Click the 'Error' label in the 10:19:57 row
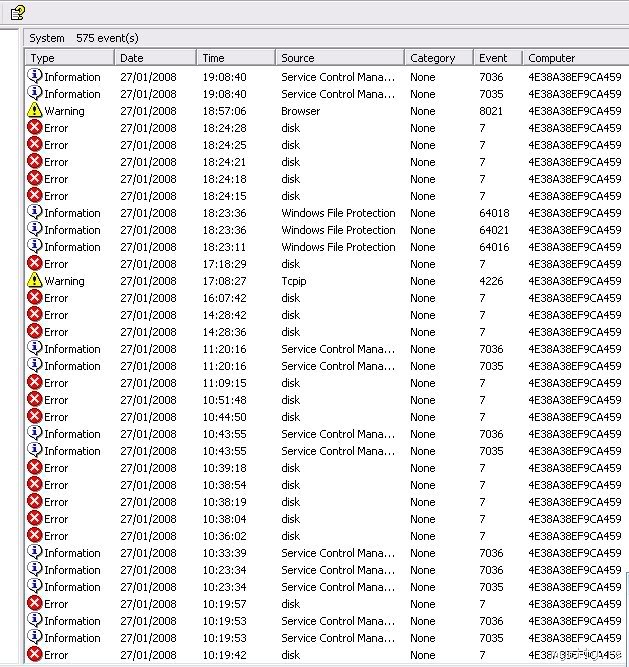Screen dimensions: 629x667 click(56, 604)
